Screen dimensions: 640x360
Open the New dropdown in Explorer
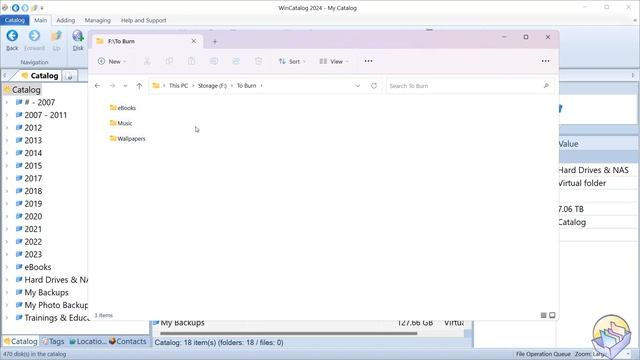(x=112, y=61)
